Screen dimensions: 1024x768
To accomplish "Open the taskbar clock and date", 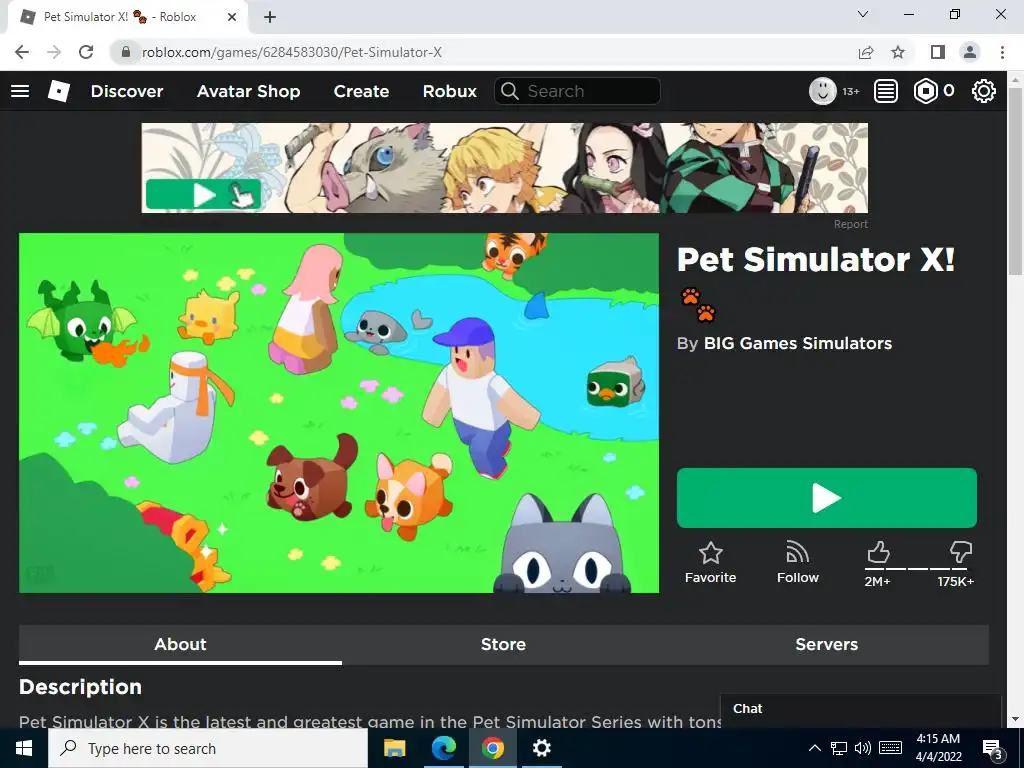I will point(938,748).
